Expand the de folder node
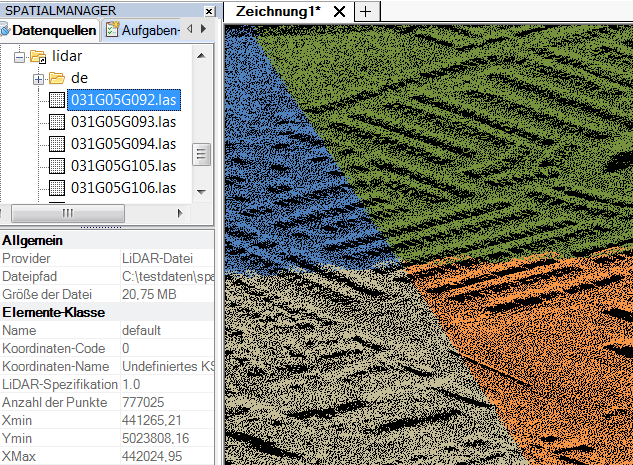 [x=38, y=79]
